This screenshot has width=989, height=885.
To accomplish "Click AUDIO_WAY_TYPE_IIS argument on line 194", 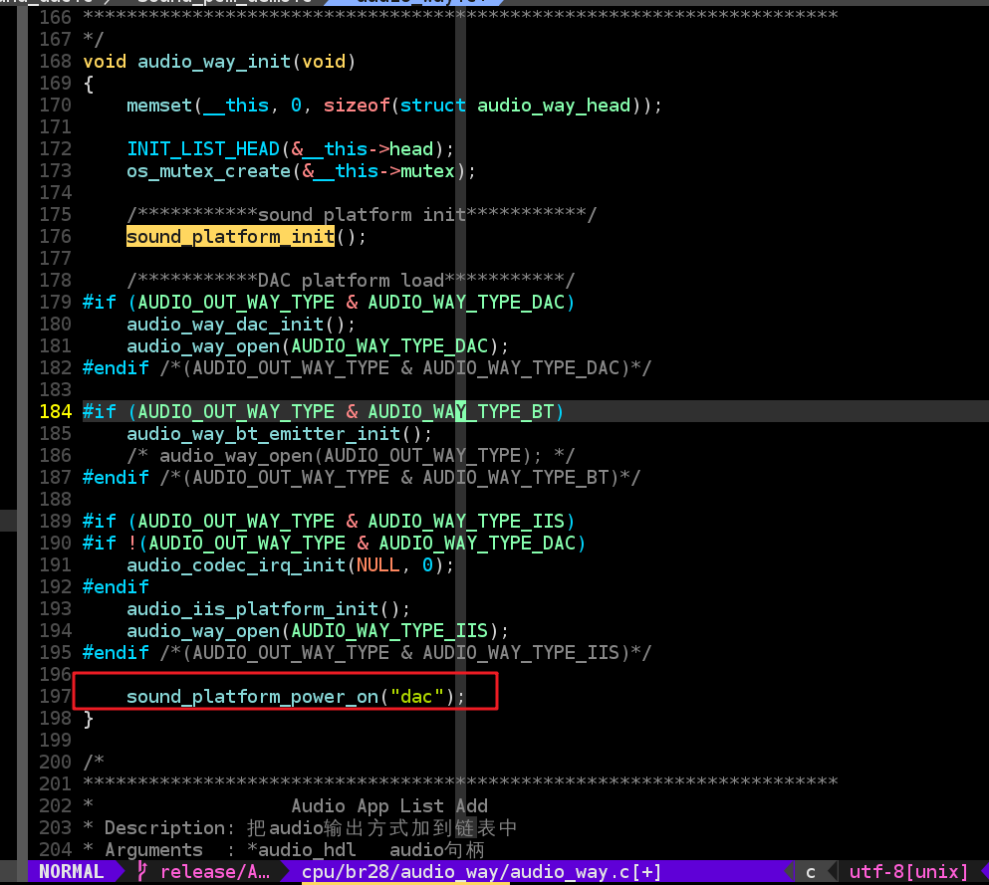I will coord(390,631).
